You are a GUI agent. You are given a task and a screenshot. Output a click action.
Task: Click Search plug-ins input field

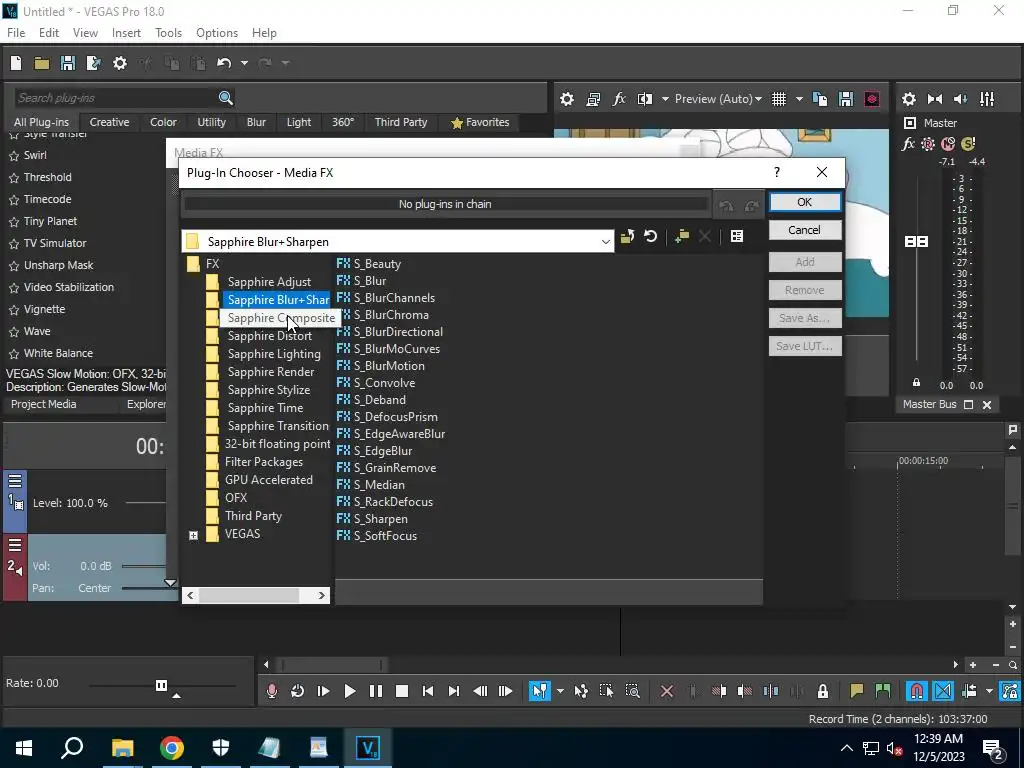pyautogui.click(x=115, y=98)
